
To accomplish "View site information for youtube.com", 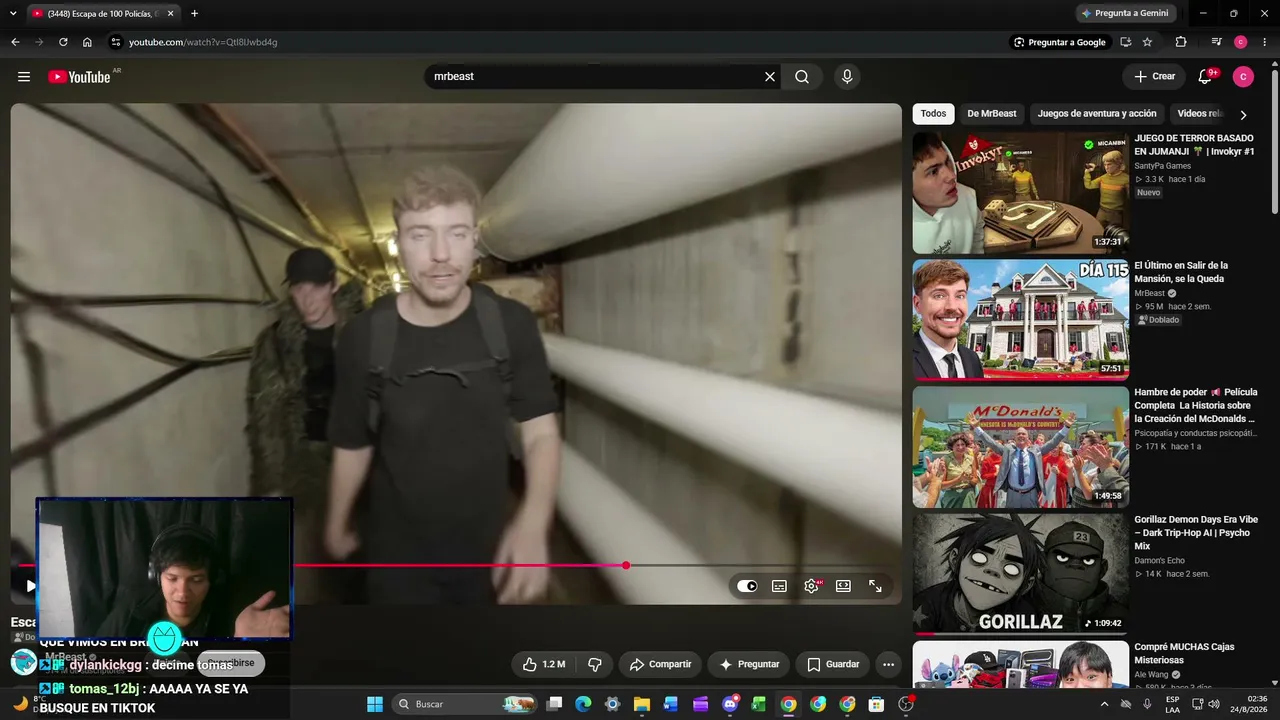I will (115, 42).
